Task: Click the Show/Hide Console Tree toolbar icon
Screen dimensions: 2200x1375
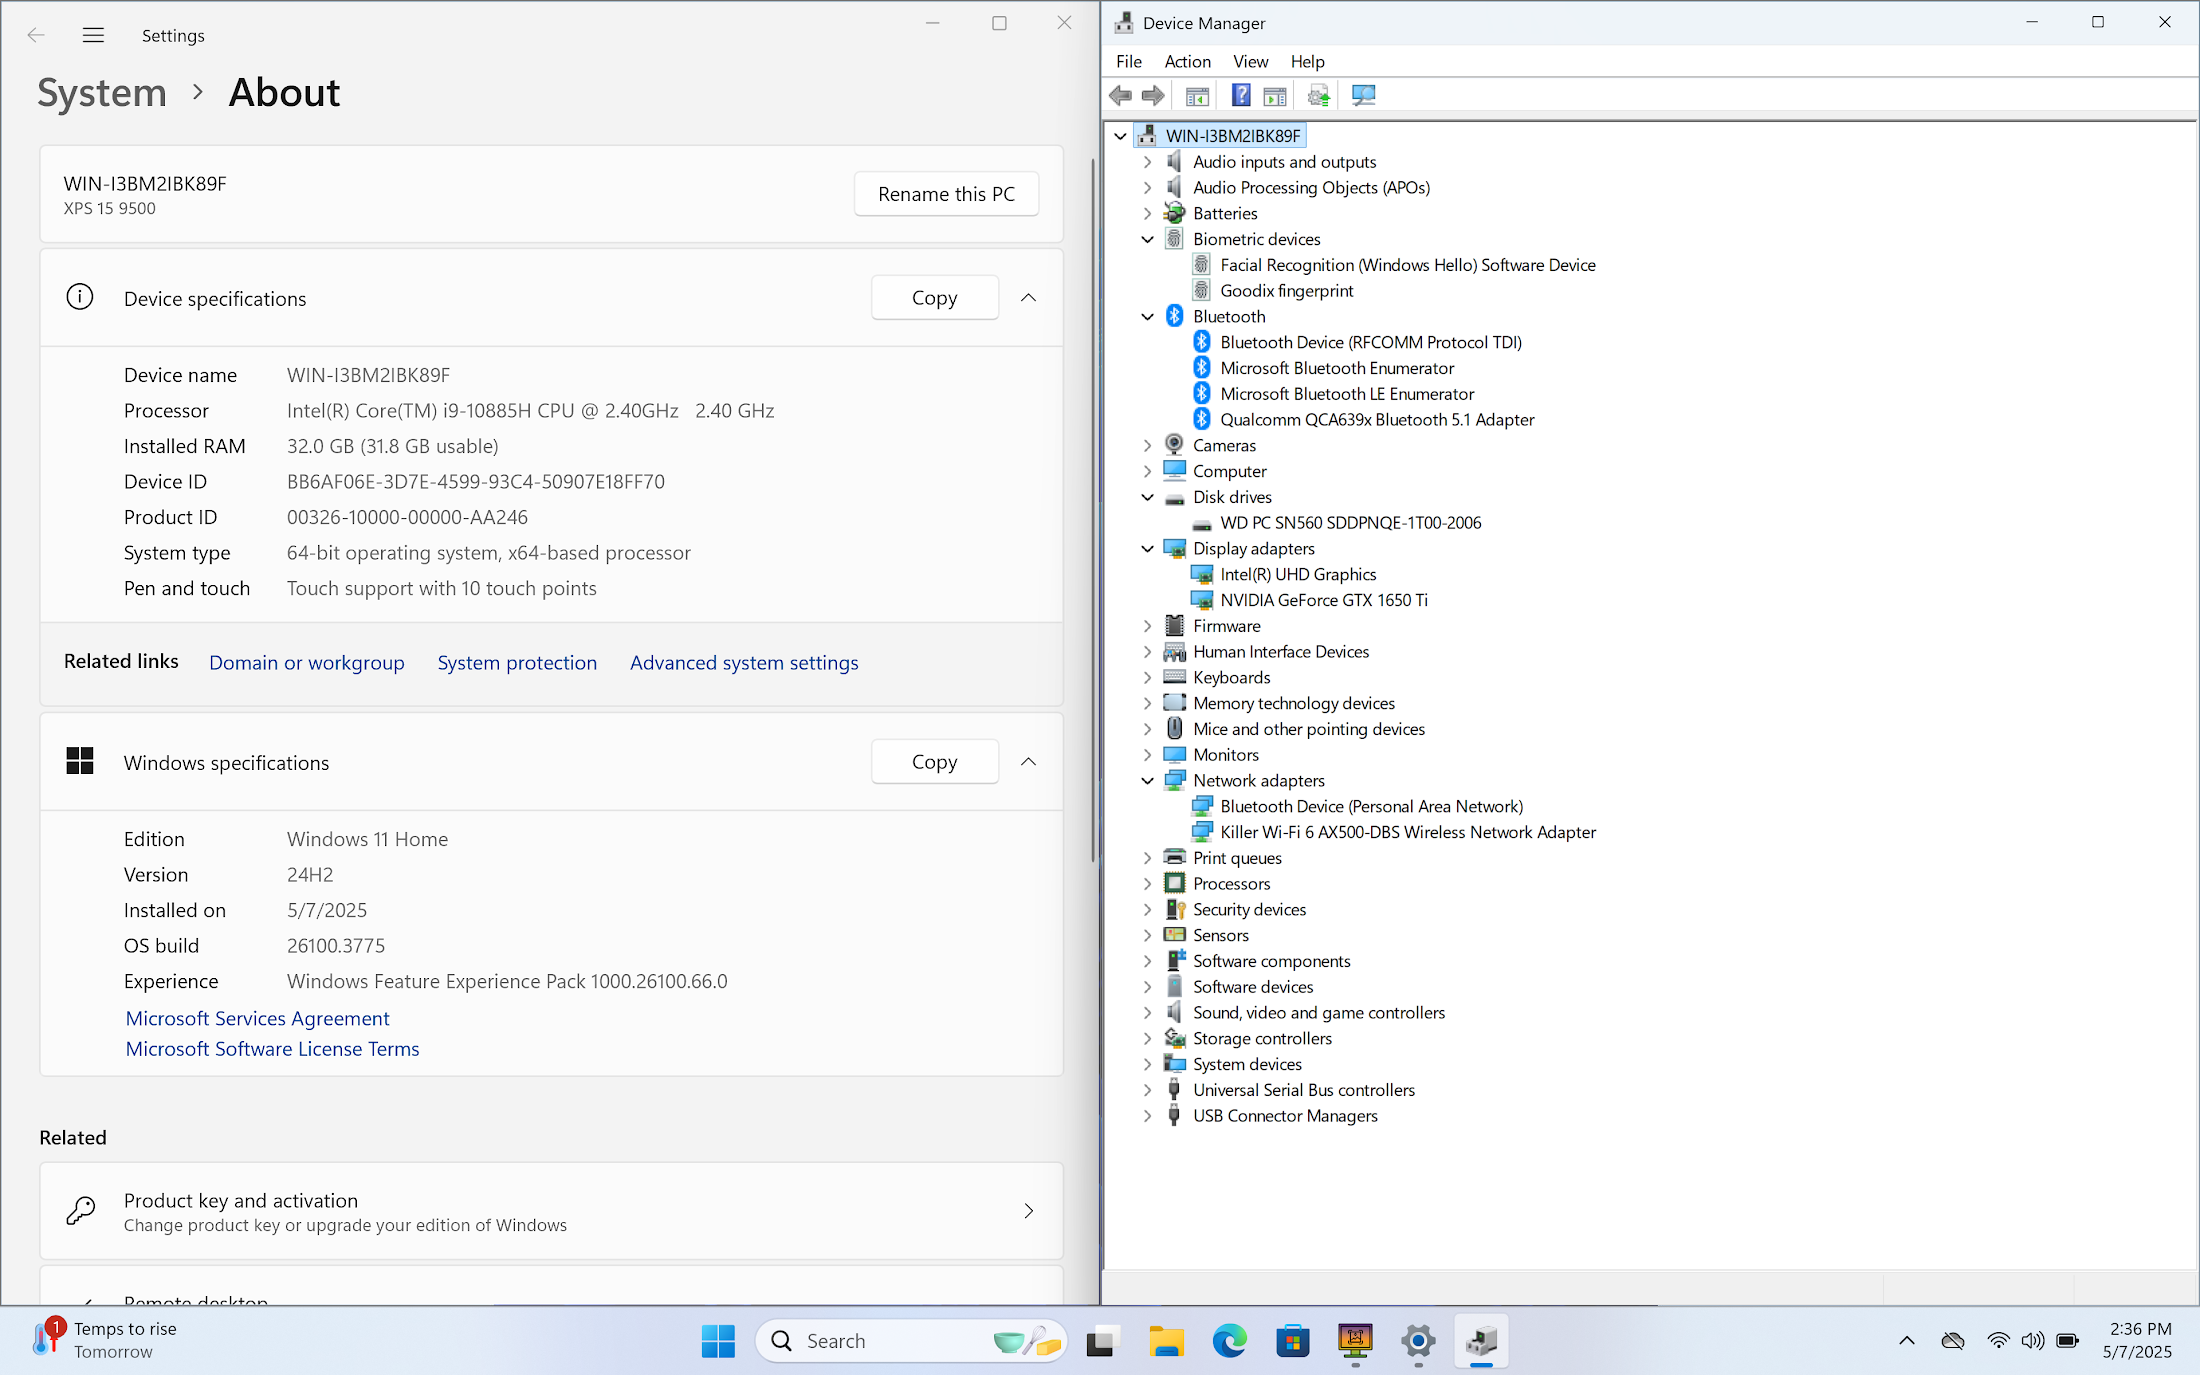Action: pyautogui.click(x=1197, y=96)
